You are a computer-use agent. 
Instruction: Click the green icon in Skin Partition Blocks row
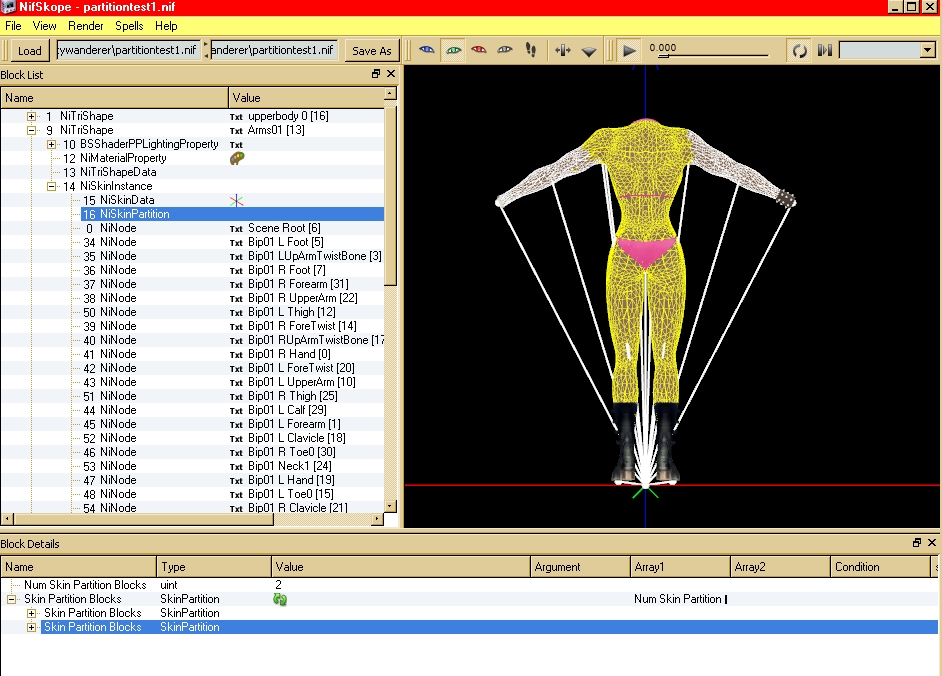(x=280, y=599)
